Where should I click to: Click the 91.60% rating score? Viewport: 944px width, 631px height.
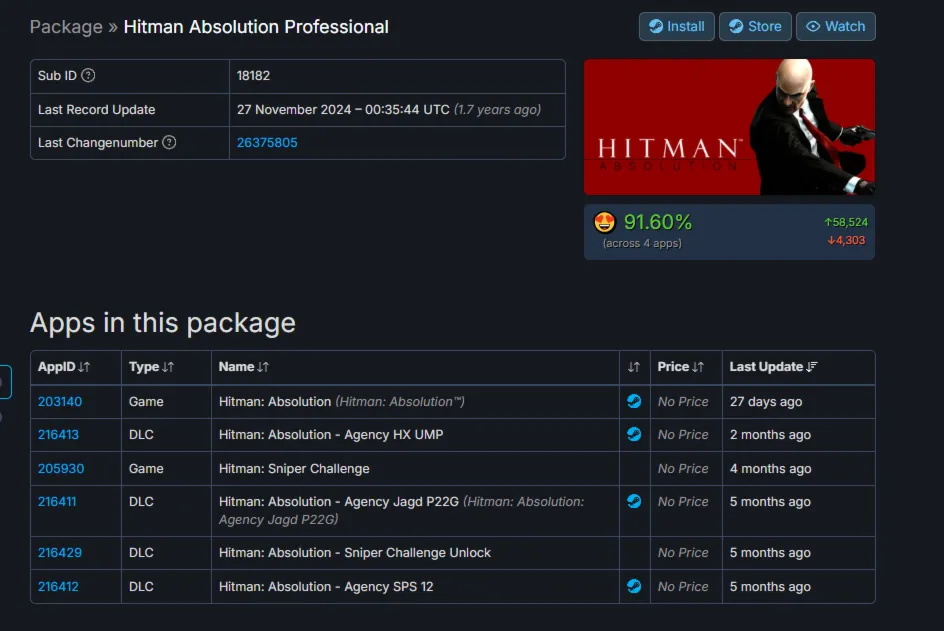tap(657, 222)
